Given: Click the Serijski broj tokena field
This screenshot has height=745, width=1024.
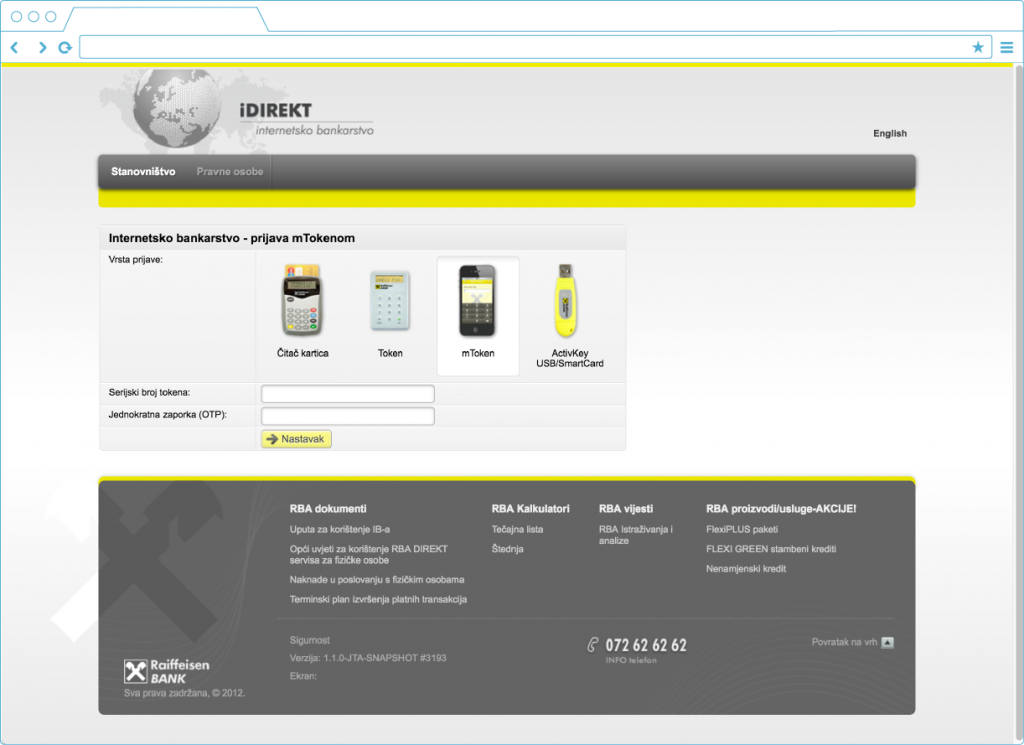Looking at the screenshot, I should (347, 393).
